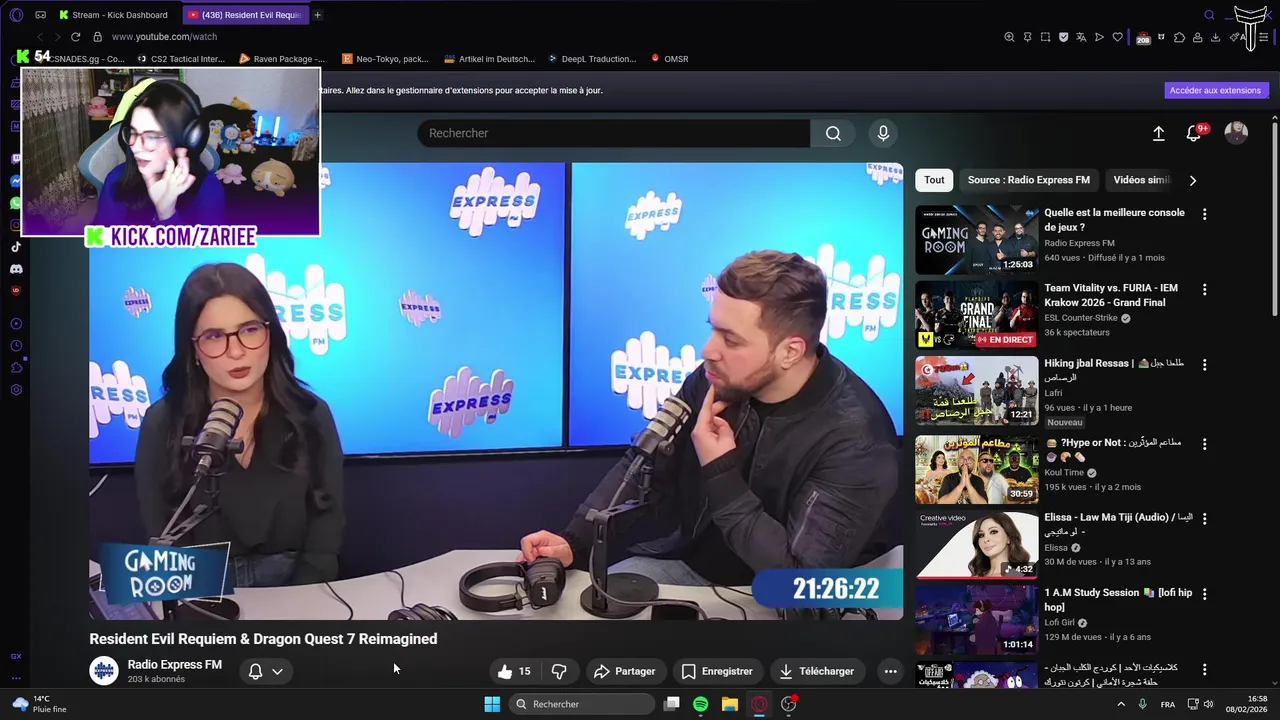Show next filter chips arrow
1280x720 pixels.
(1192, 180)
